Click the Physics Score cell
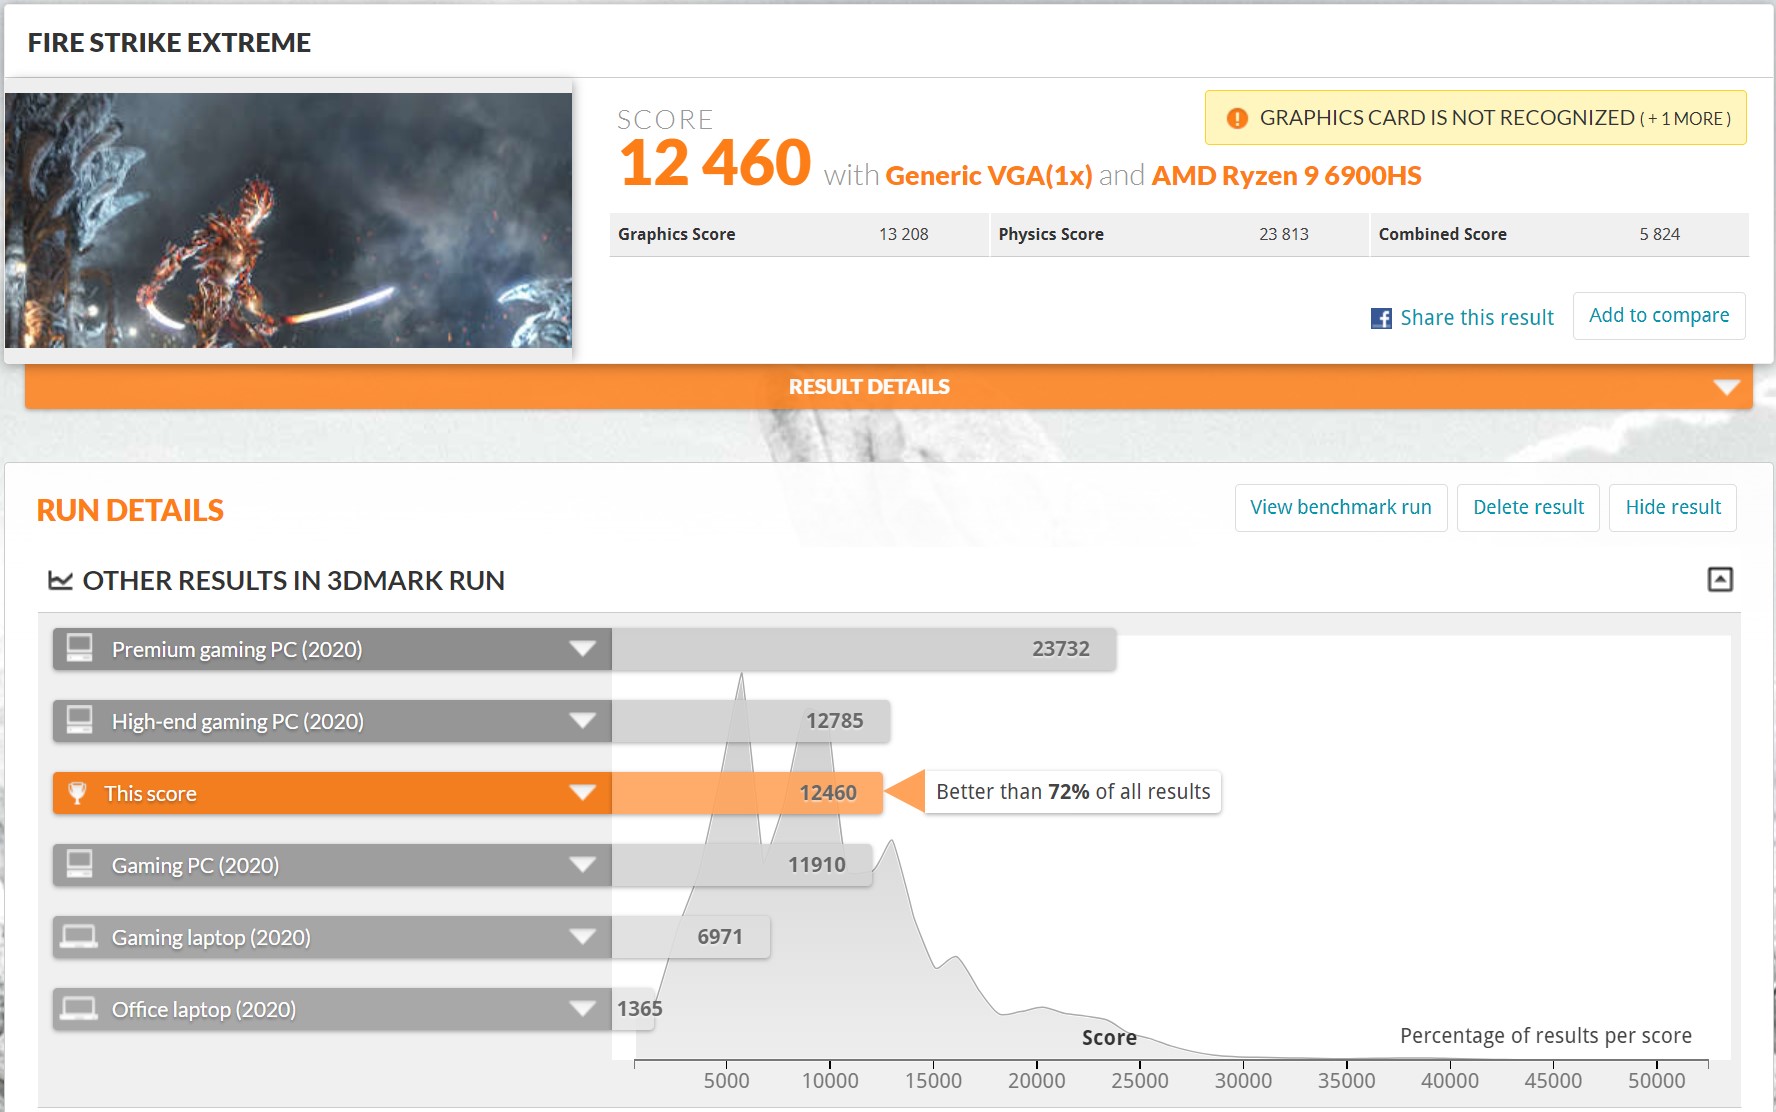Image resolution: width=1776 pixels, height=1112 pixels. pyautogui.click(x=1179, y=234)
